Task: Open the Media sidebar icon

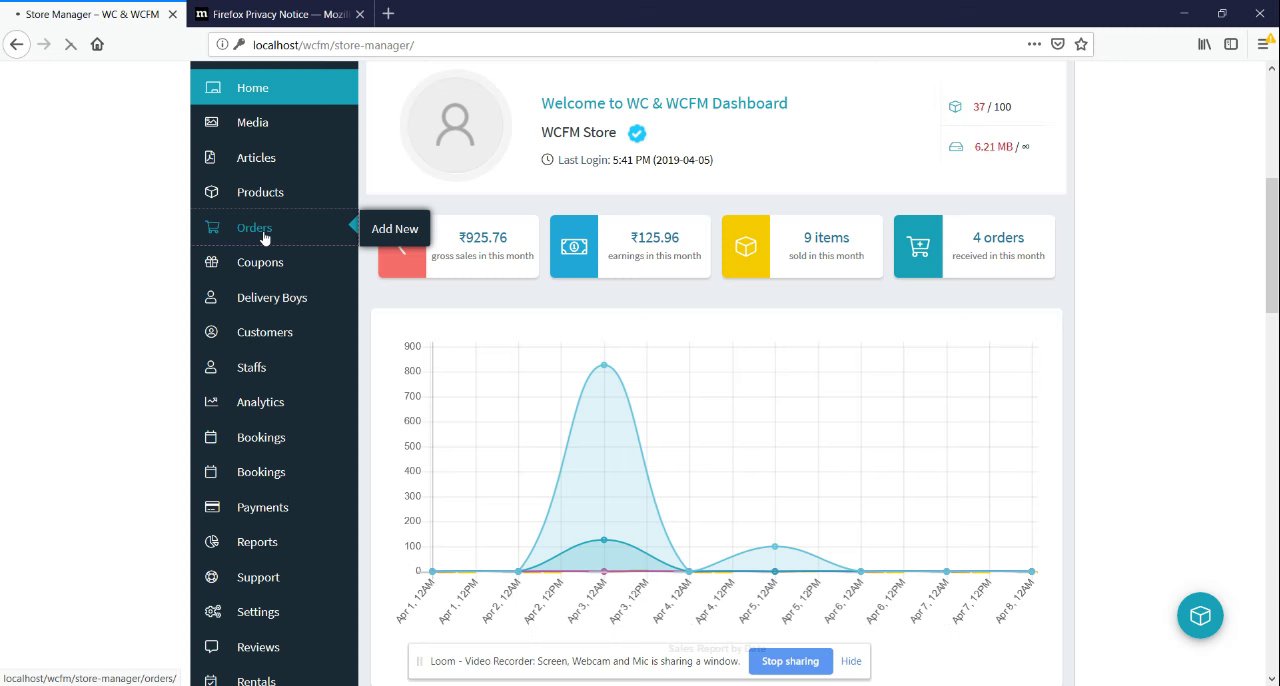Action: [x=211, y=122]
